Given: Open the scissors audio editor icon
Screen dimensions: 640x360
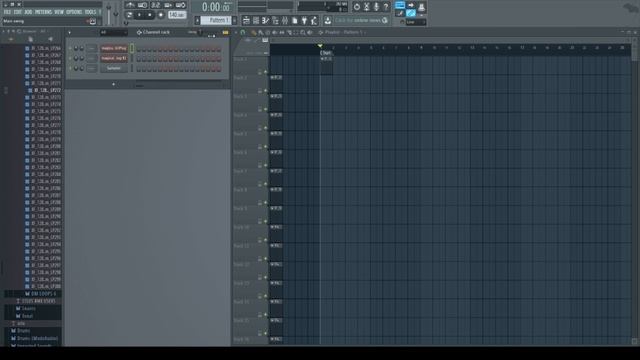Looking at the screenshot, I should pyautogui.click(x=367, y=7).
